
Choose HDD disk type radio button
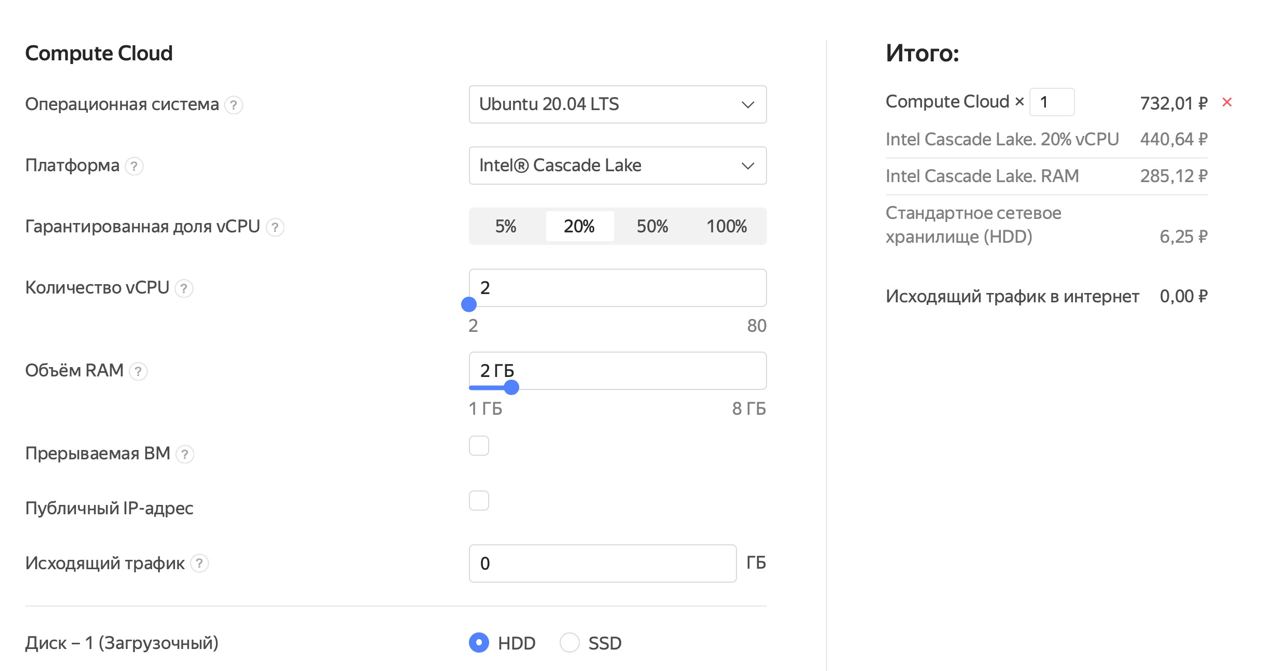coord(479,642)
